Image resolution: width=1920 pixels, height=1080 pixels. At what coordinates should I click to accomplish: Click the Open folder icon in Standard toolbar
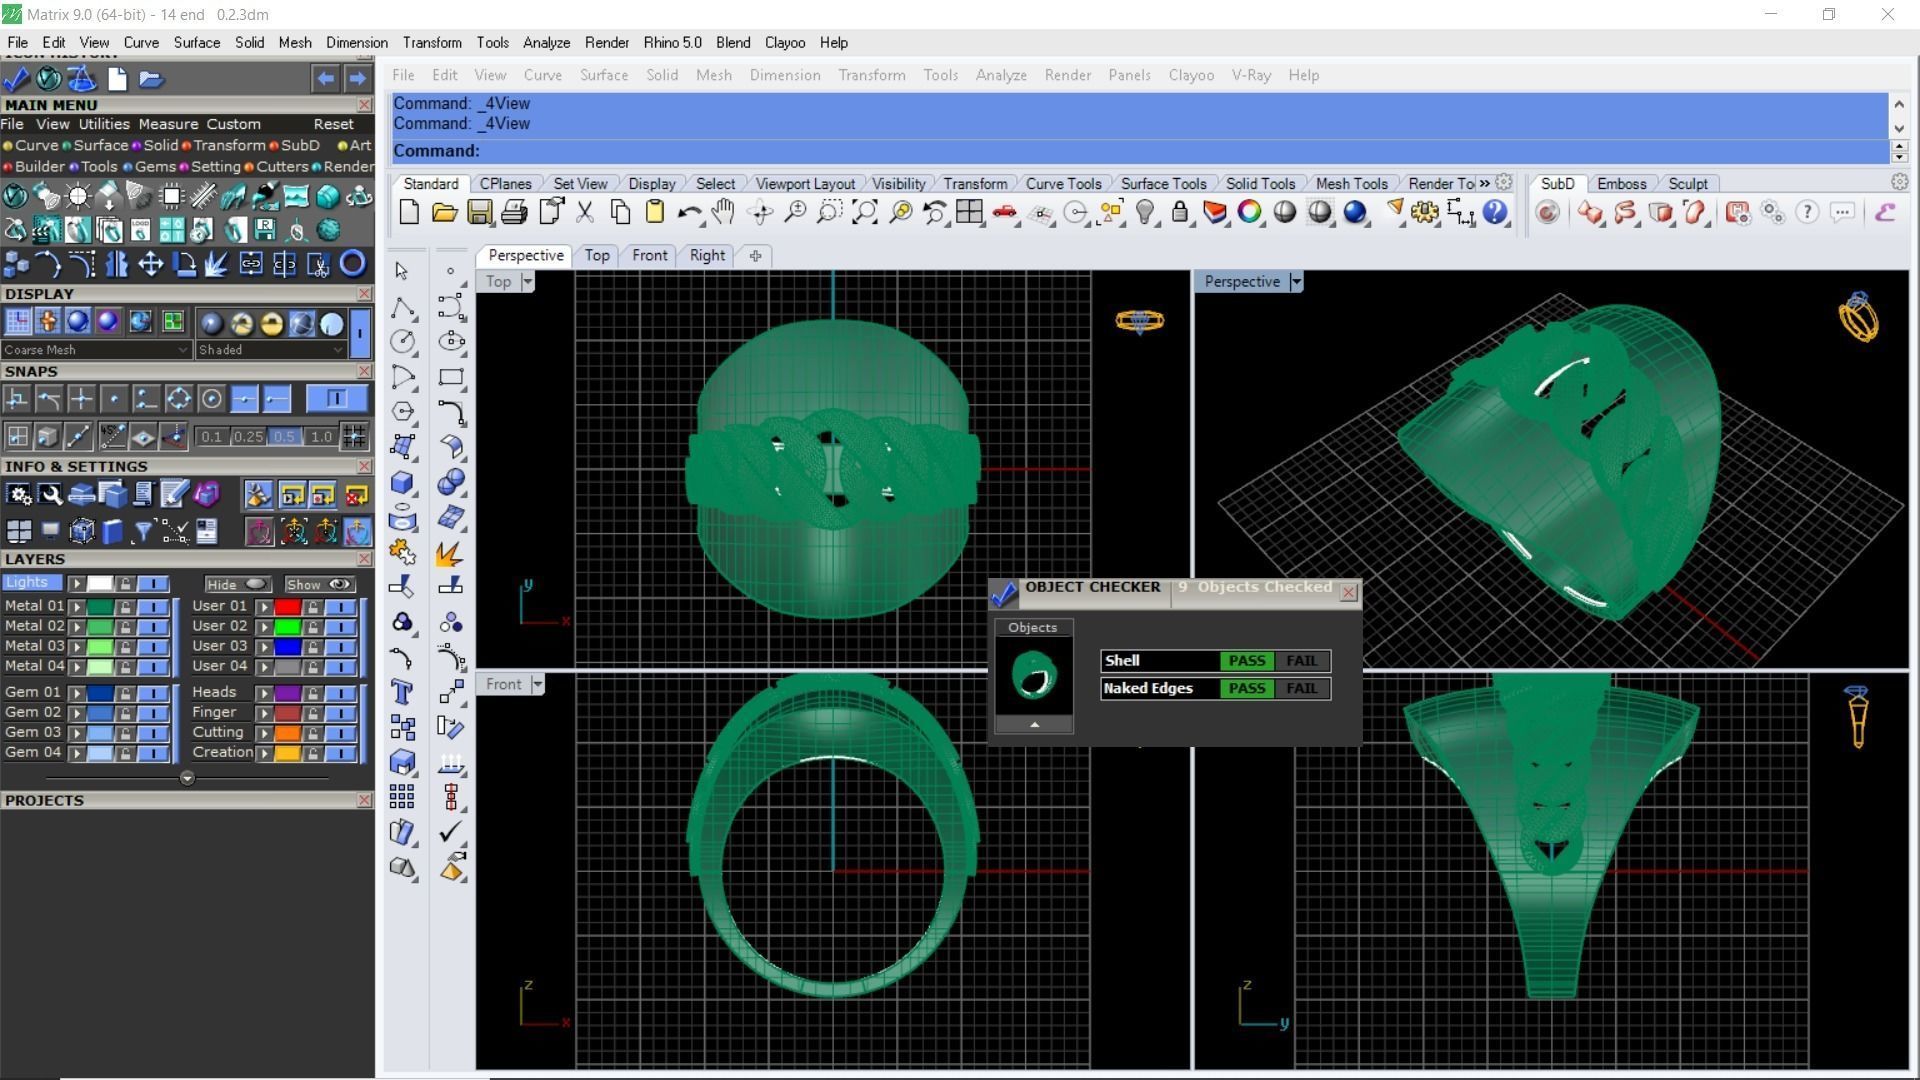(444, 212)
